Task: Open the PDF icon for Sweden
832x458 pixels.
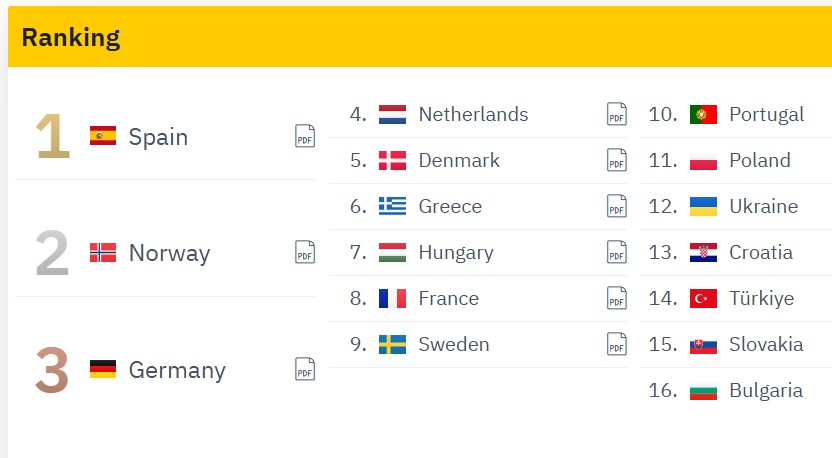Action: 616,344
